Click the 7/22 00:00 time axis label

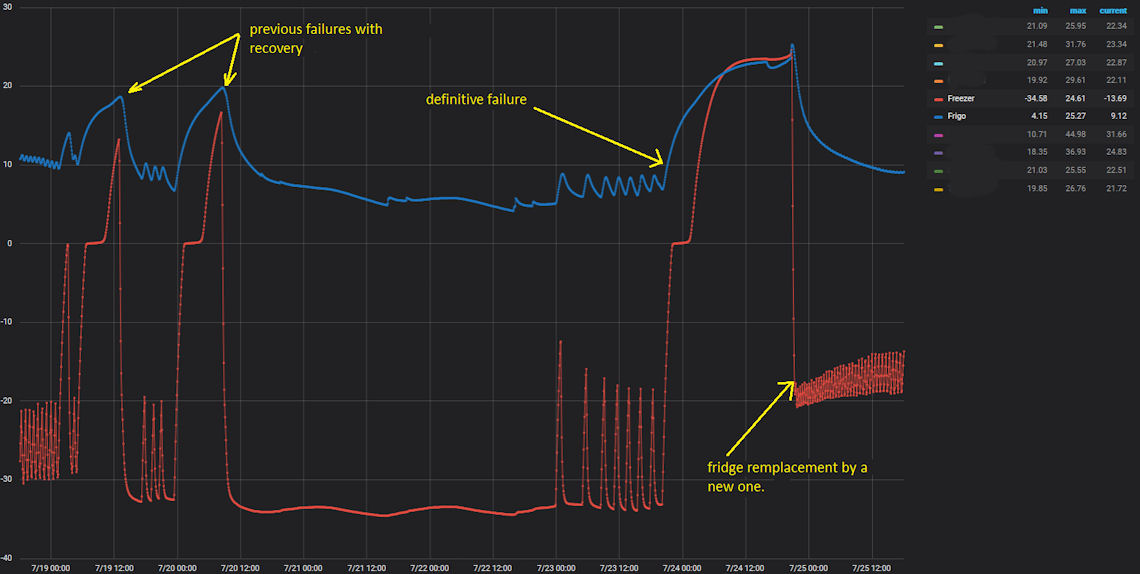430,567
